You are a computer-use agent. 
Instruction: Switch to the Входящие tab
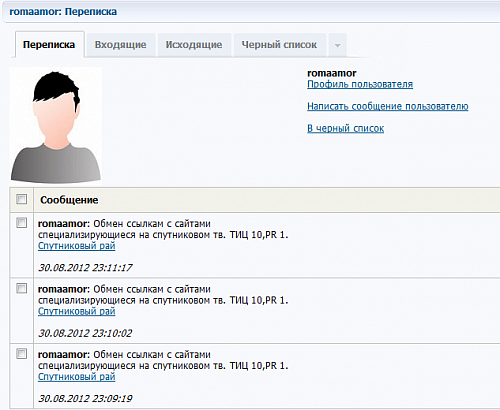(120, 45)
